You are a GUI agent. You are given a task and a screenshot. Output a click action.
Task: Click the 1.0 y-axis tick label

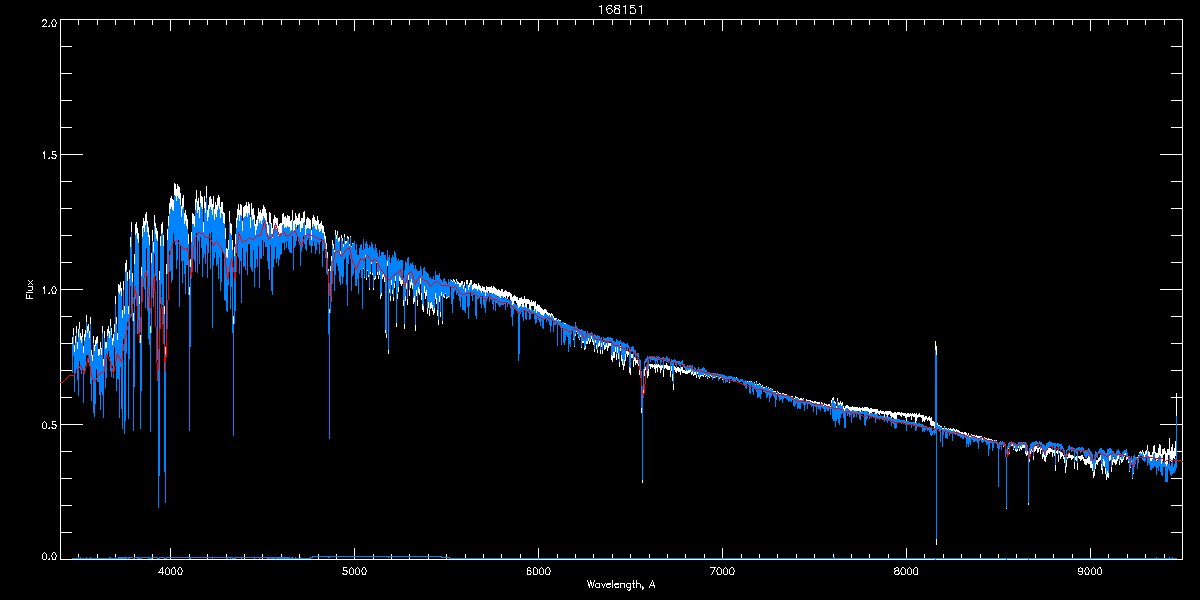coord(48,290)
